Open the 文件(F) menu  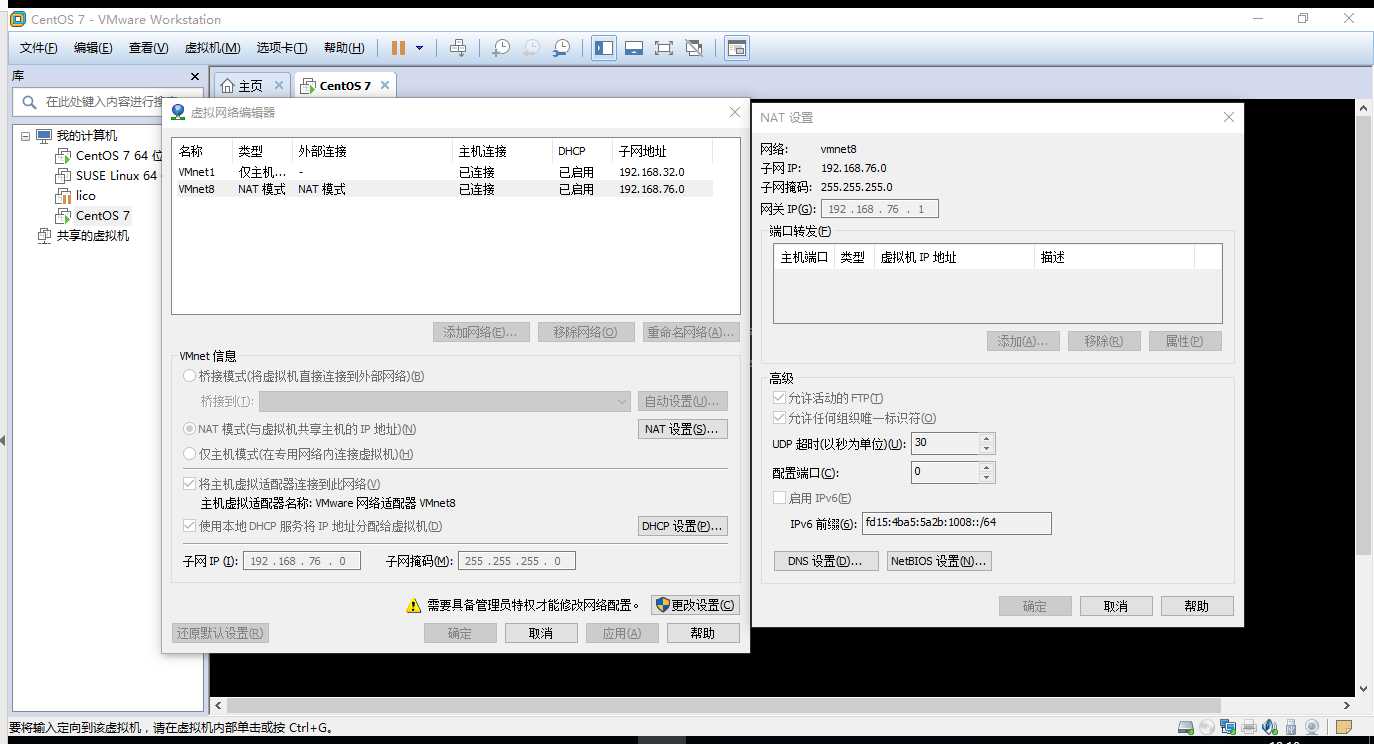coord(39,48)
